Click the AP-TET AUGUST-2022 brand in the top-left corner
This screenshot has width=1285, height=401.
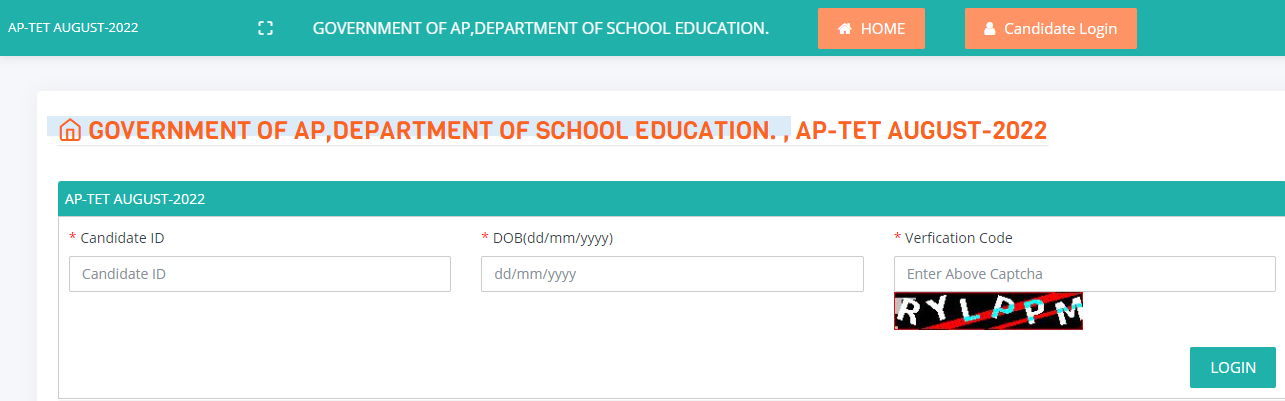coord(73,27)
